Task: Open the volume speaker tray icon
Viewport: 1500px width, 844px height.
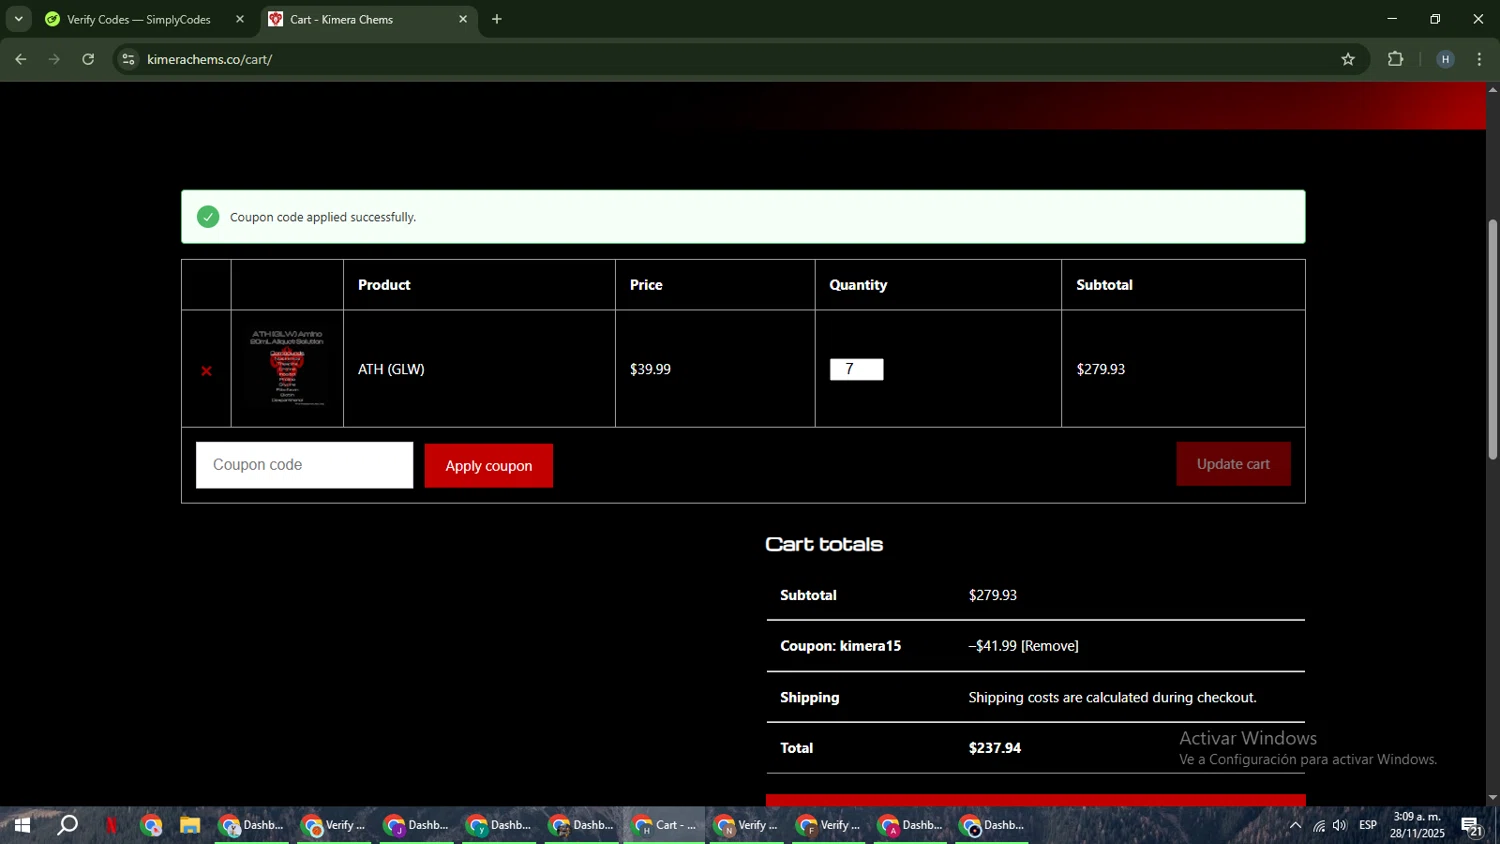Action: [1340, 826]
